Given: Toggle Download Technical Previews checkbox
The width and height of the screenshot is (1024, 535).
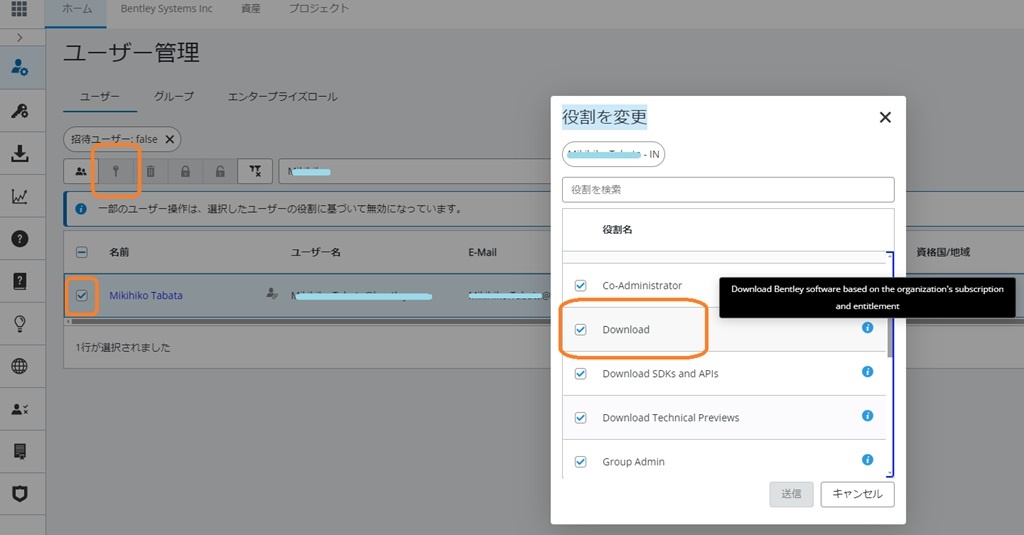Looking at the screenshot, I should 580,418.
